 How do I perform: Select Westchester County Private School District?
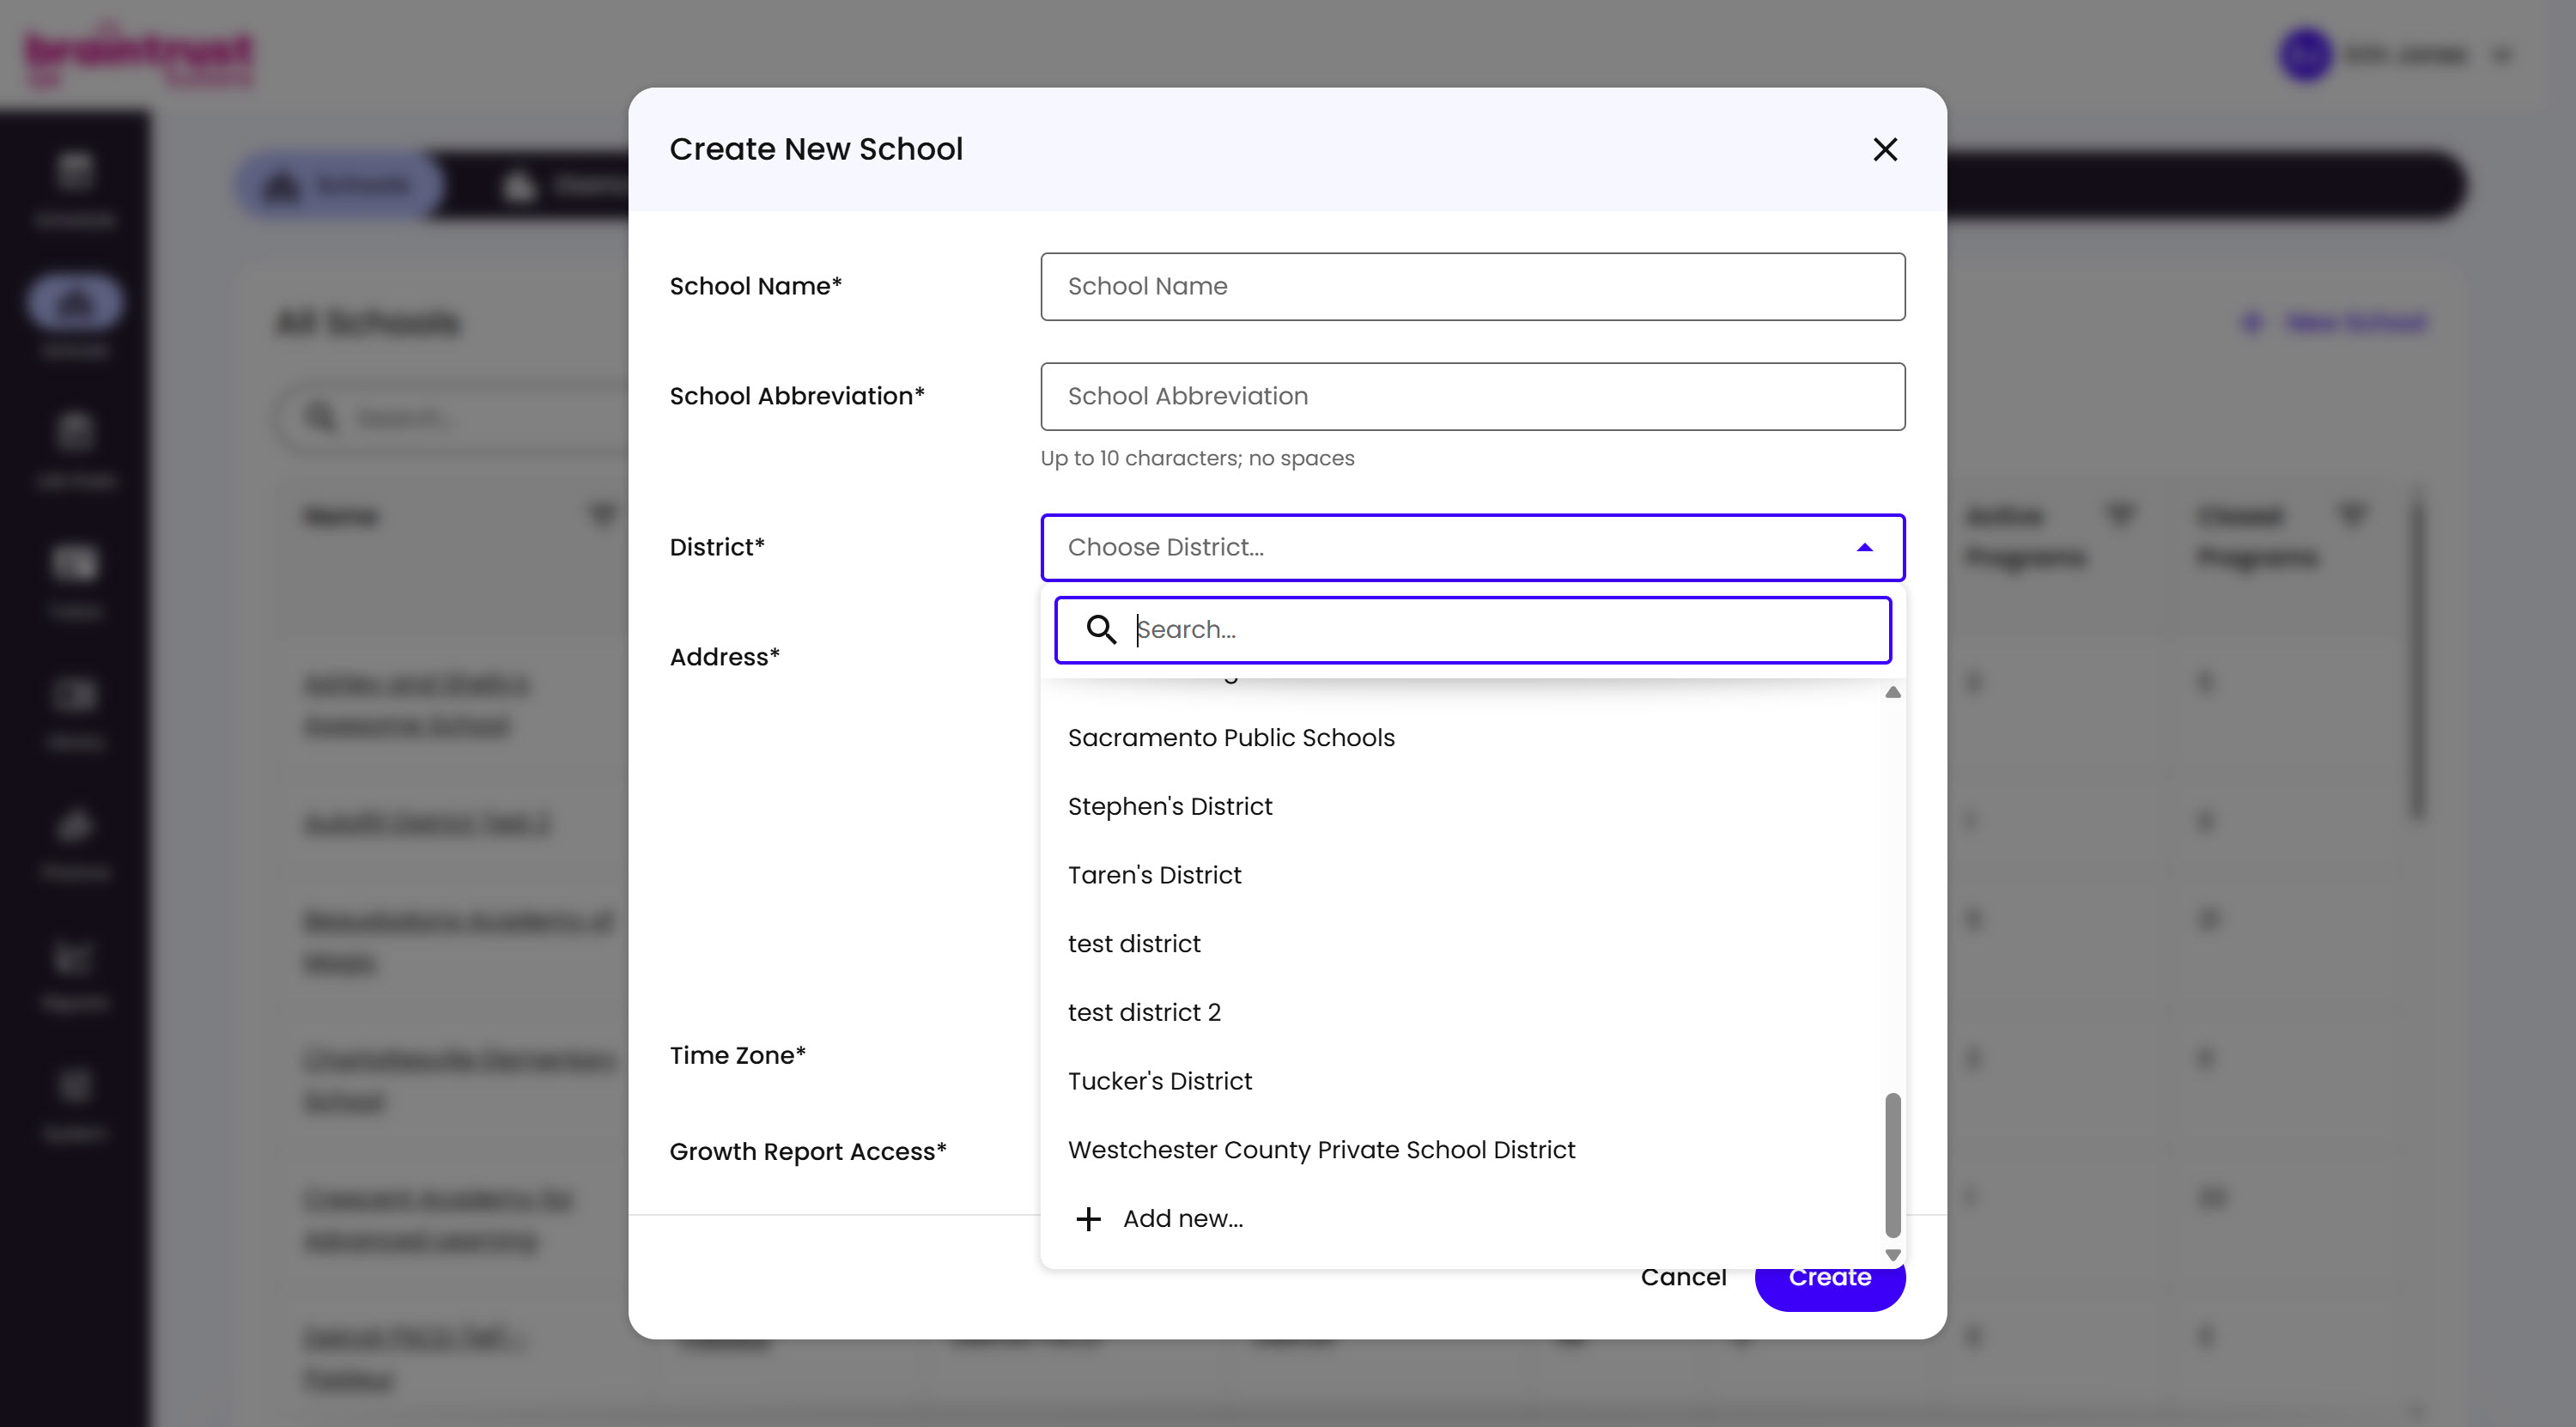coord(1460,1150)
